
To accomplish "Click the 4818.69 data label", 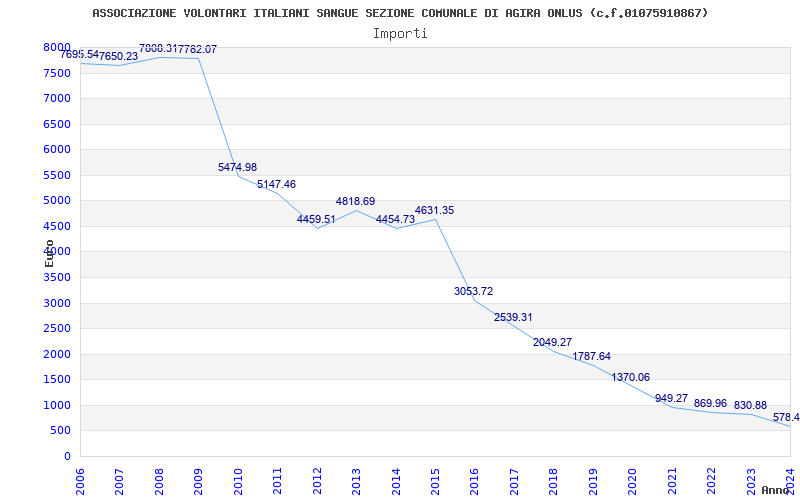I will [x=355, y=202].
